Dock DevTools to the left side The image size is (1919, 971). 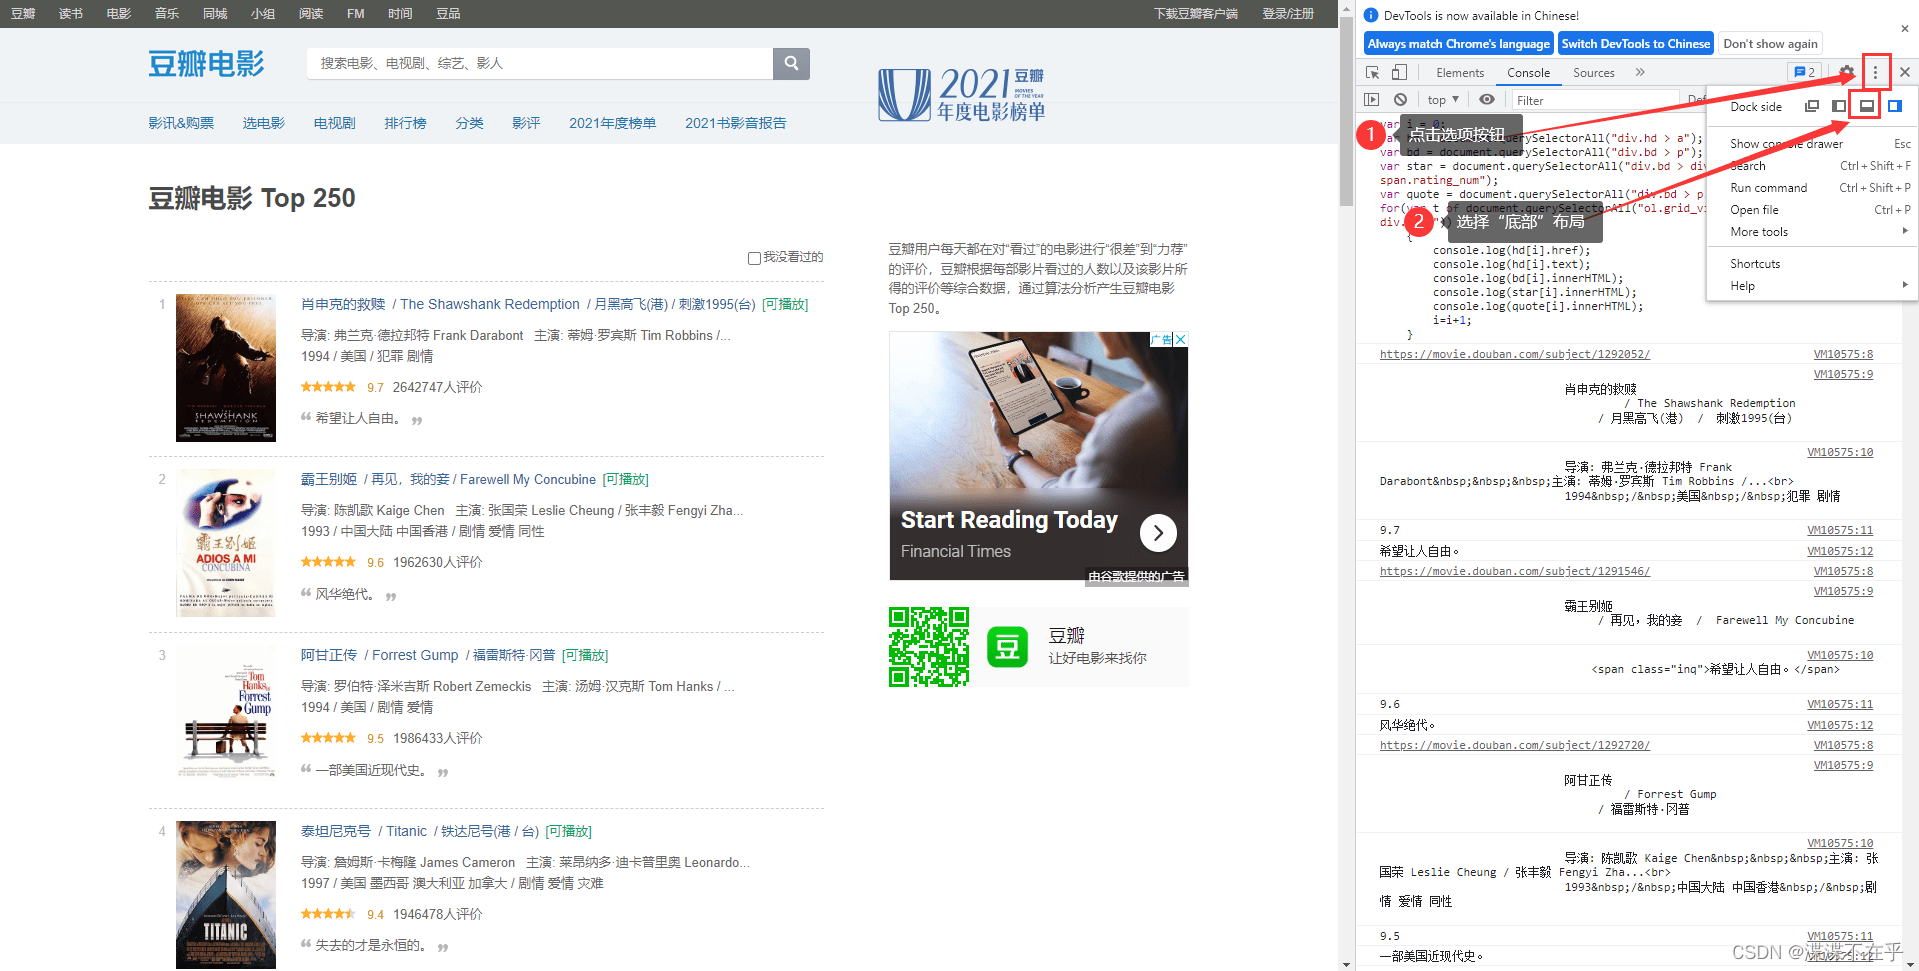pos(1839,106)
